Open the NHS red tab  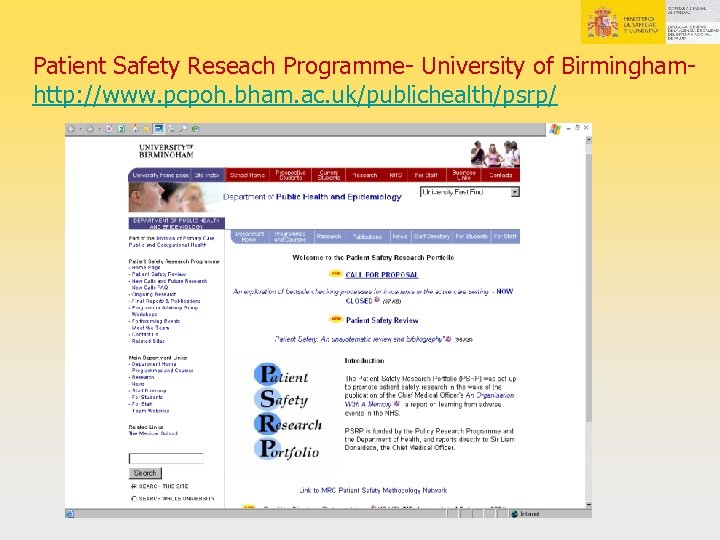click(396, 175)
